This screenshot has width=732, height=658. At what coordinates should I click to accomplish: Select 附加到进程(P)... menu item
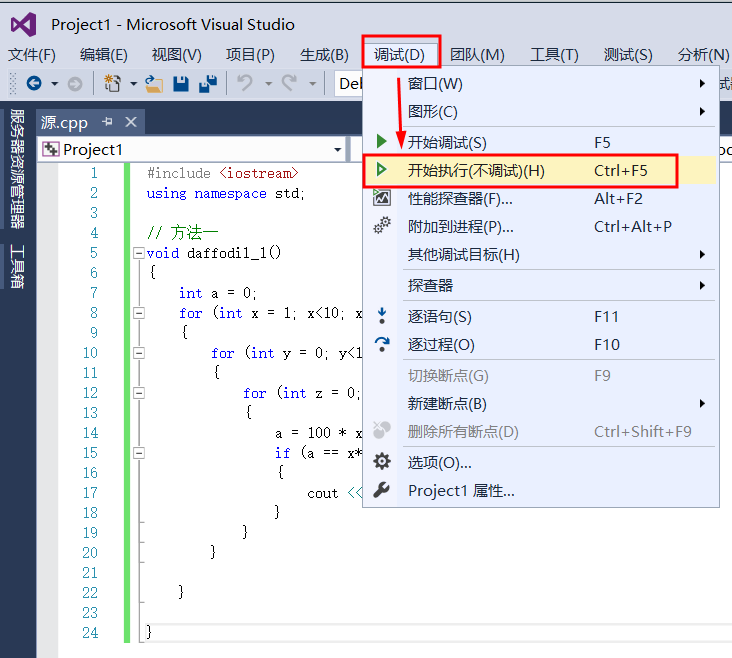pos(540,226)
